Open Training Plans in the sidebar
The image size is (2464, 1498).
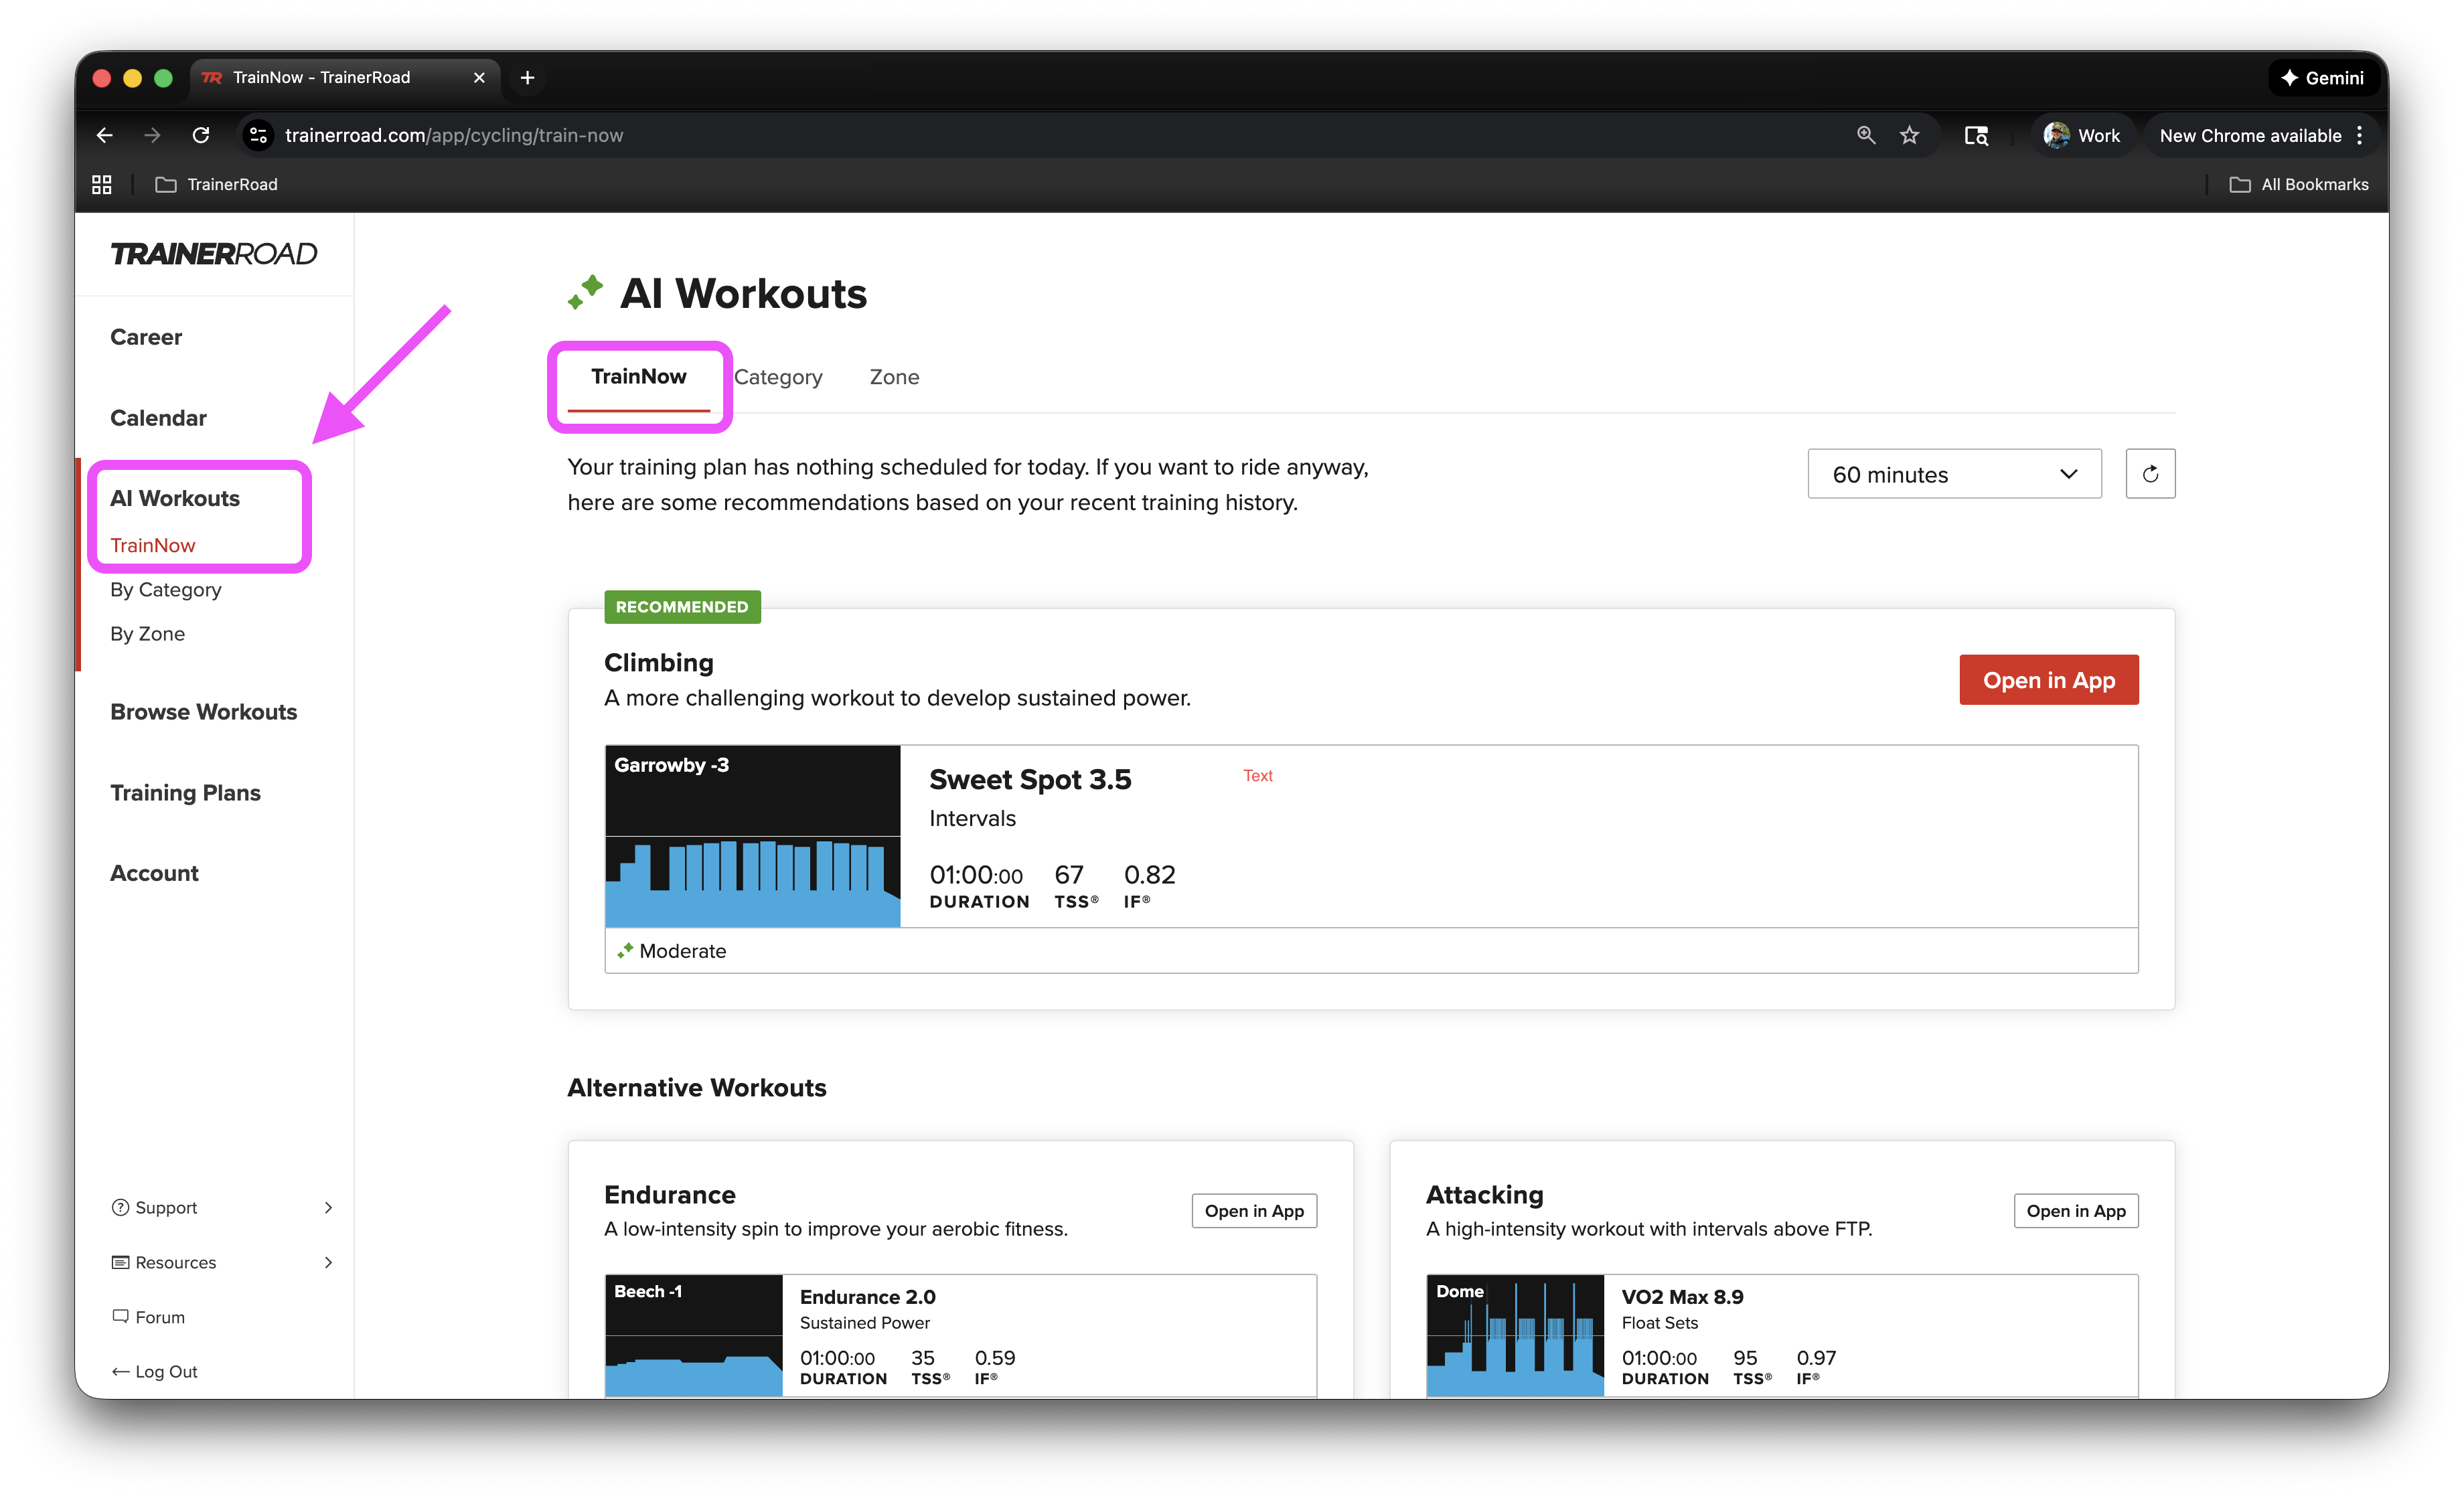pos(185,793)
